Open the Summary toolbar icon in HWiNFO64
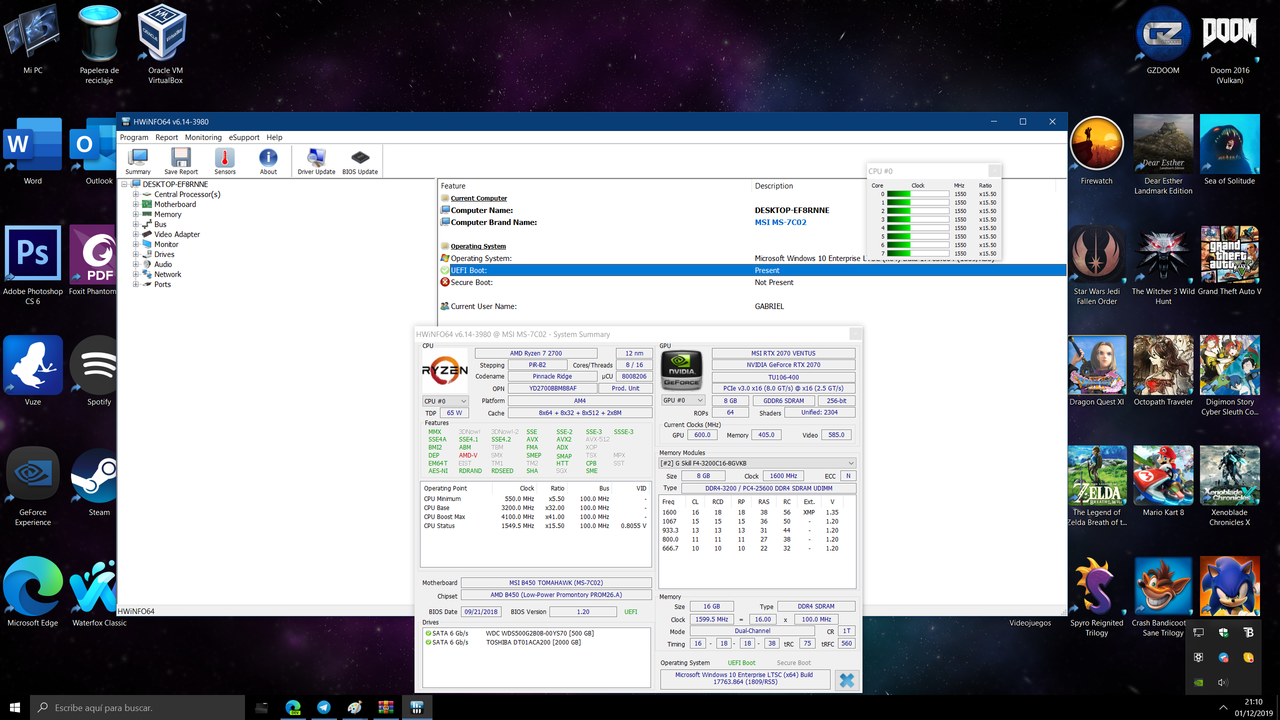The height and width of the screenshot is (720, 1280). (138, 162)
